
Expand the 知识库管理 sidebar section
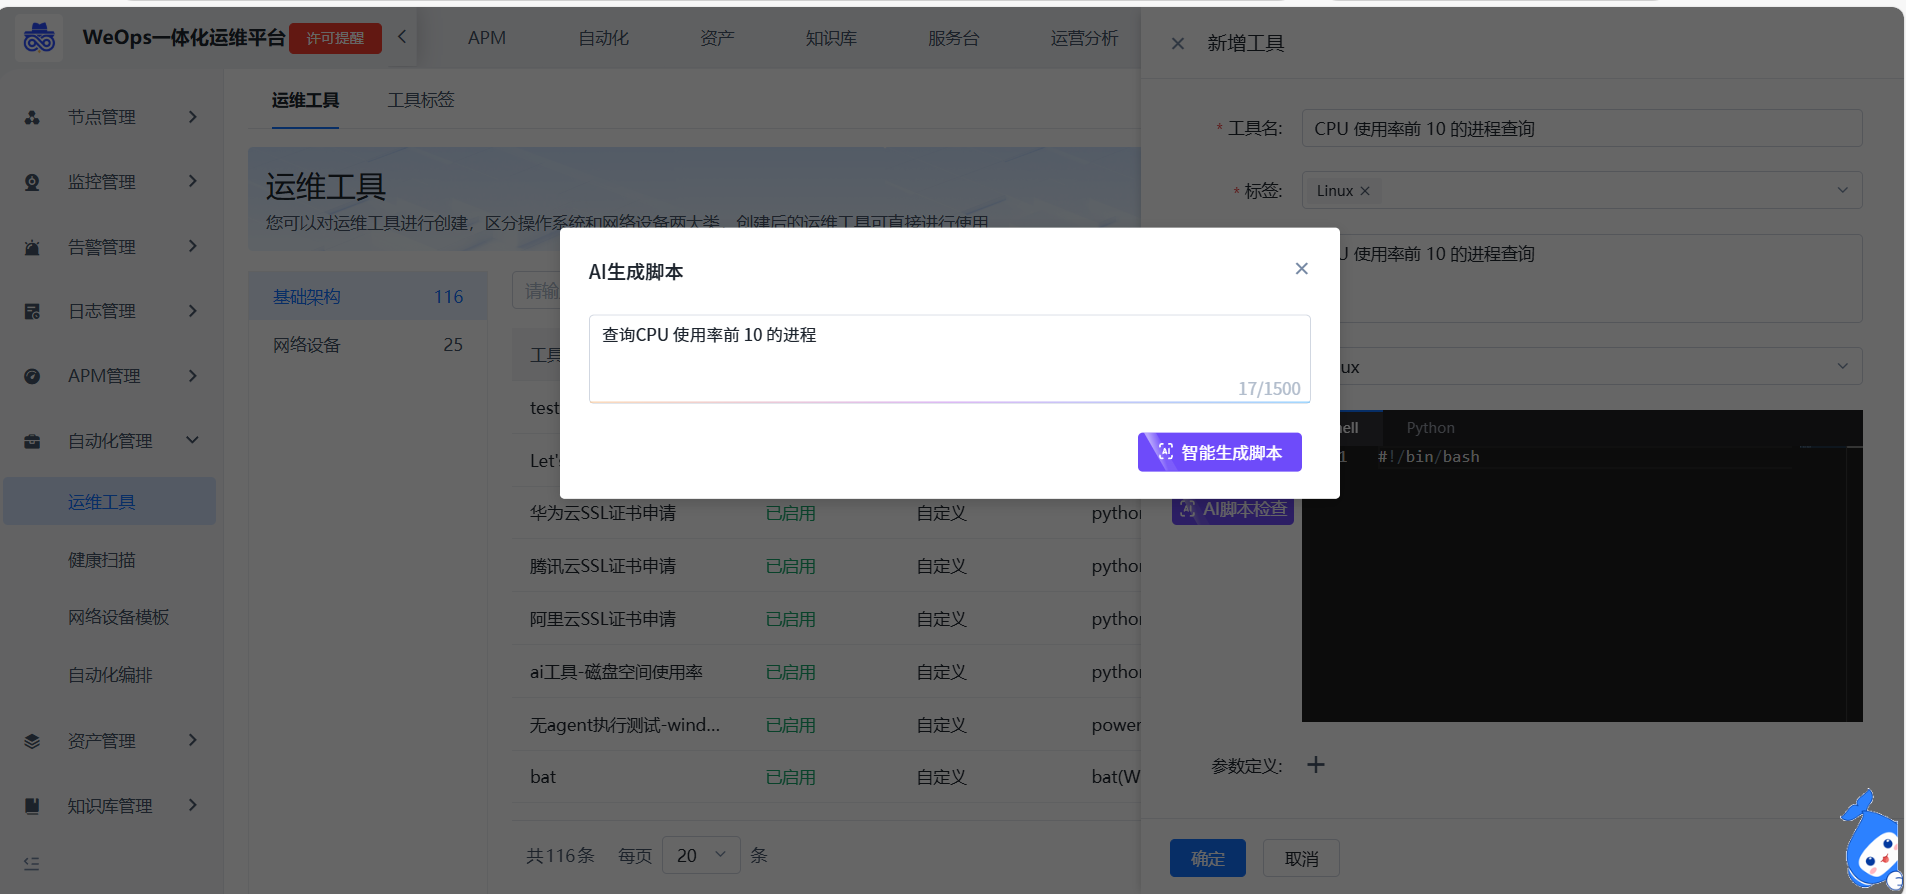(192, 805)
